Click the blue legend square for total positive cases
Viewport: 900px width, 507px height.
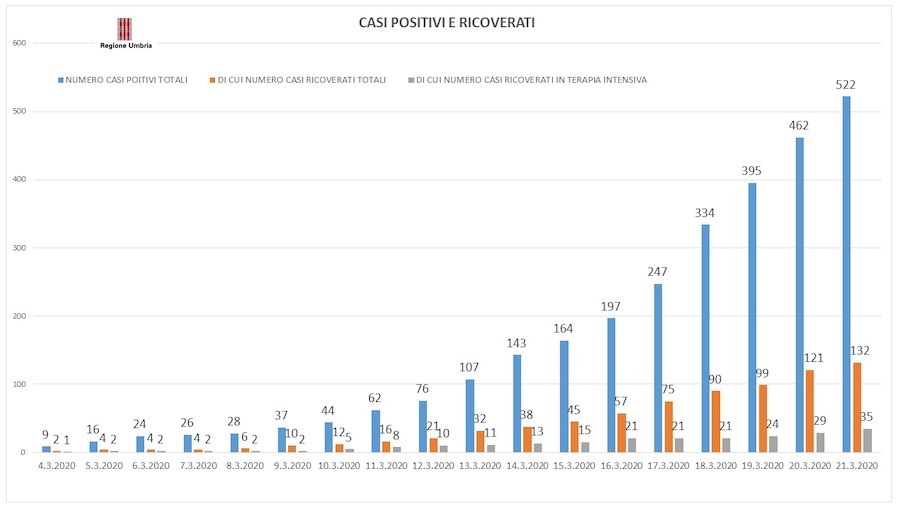(62, 79)
